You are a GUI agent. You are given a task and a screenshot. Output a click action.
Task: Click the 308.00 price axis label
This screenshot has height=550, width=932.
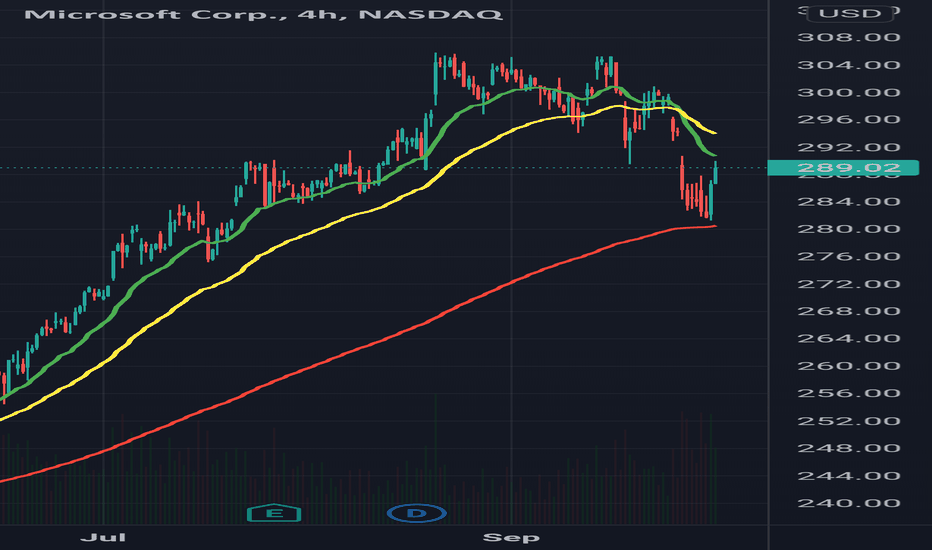[849, 37]
